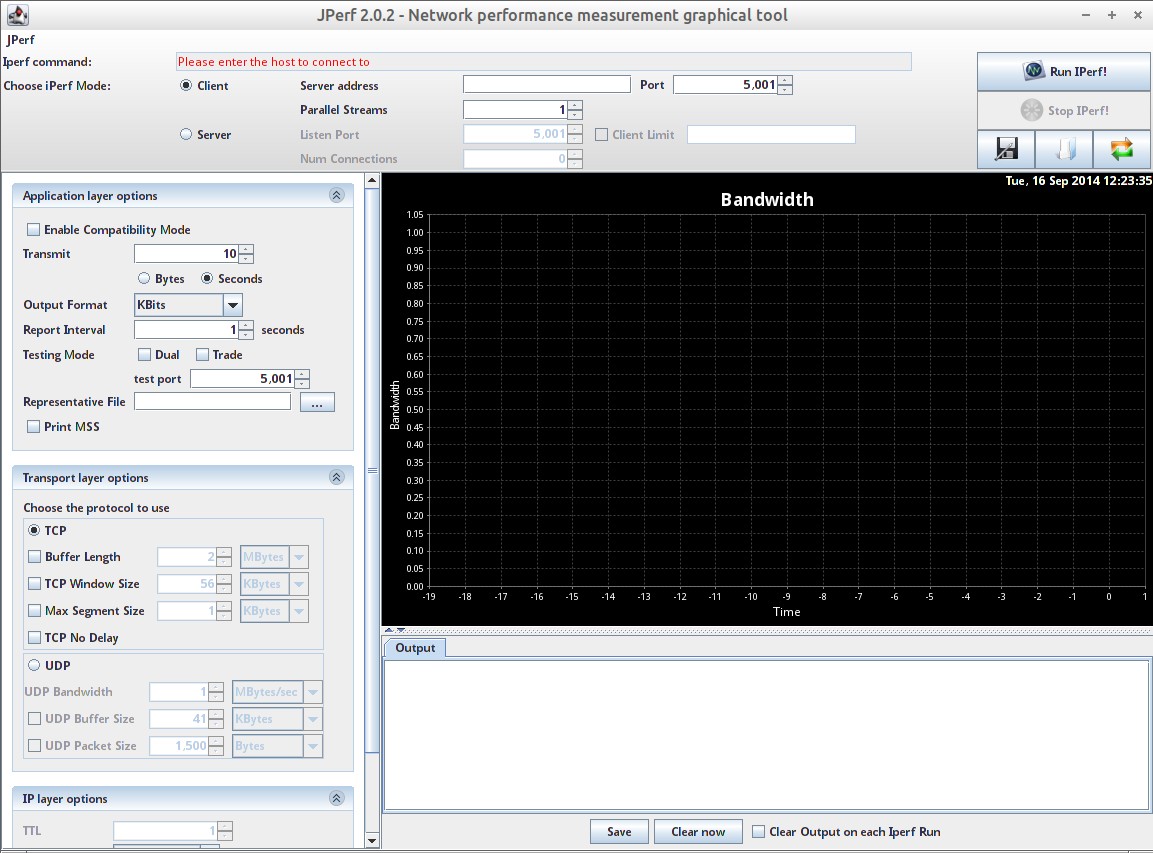Click the Parallel Streams value field
This screenshot has width=1153, height=853.
point(515,110)
